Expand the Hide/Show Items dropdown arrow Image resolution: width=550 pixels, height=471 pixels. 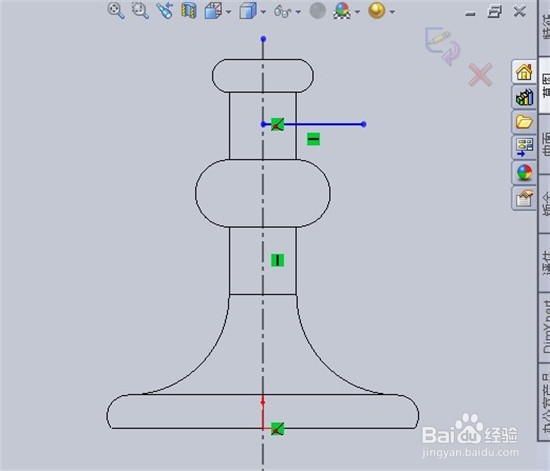click(298, 12)
